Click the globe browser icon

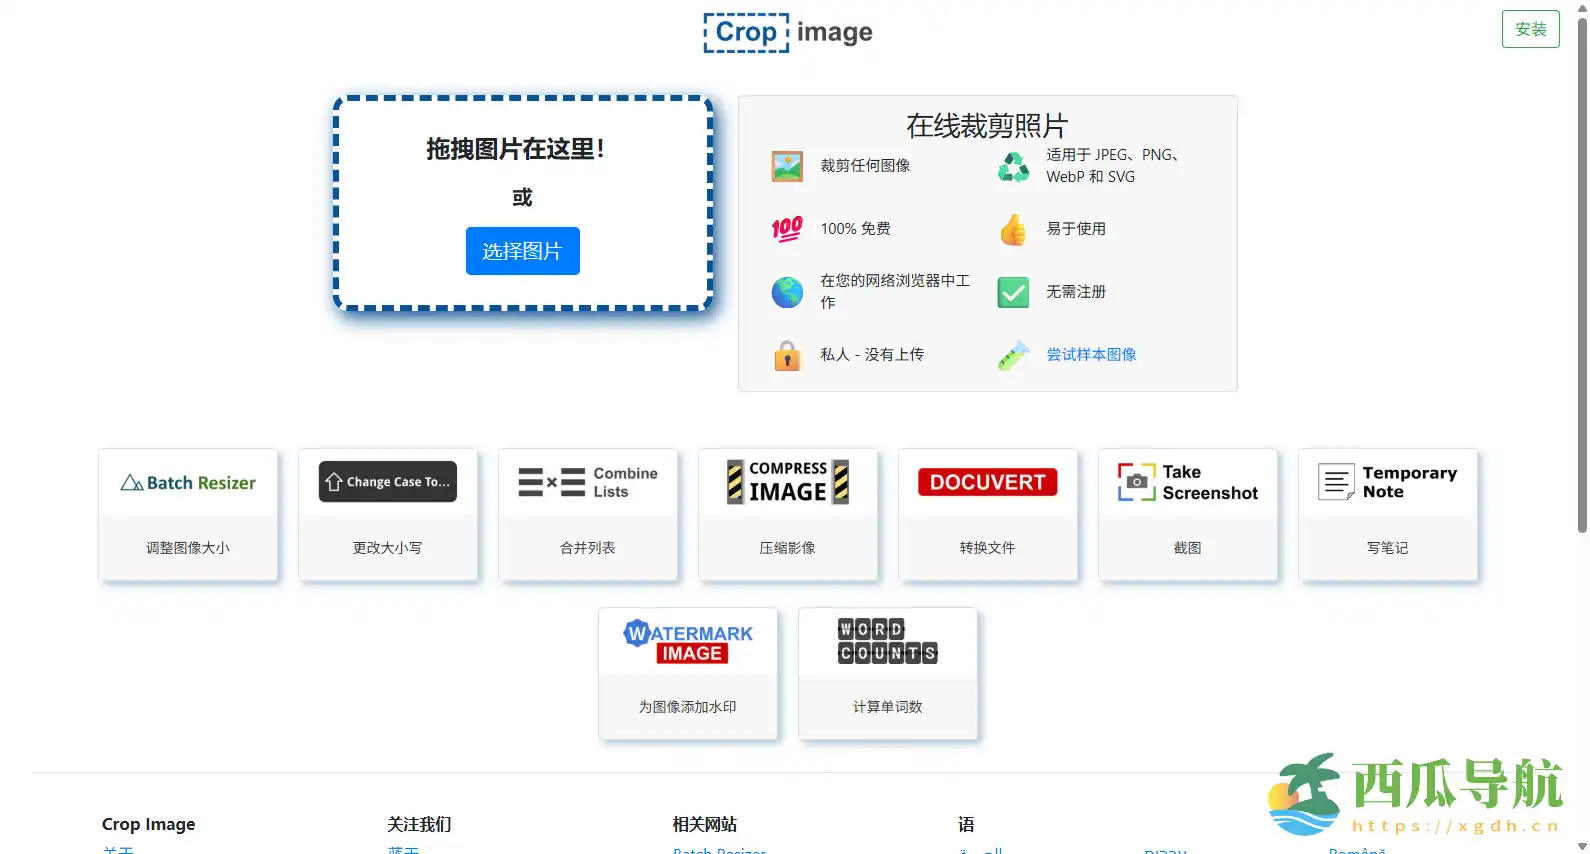[787, 292]
